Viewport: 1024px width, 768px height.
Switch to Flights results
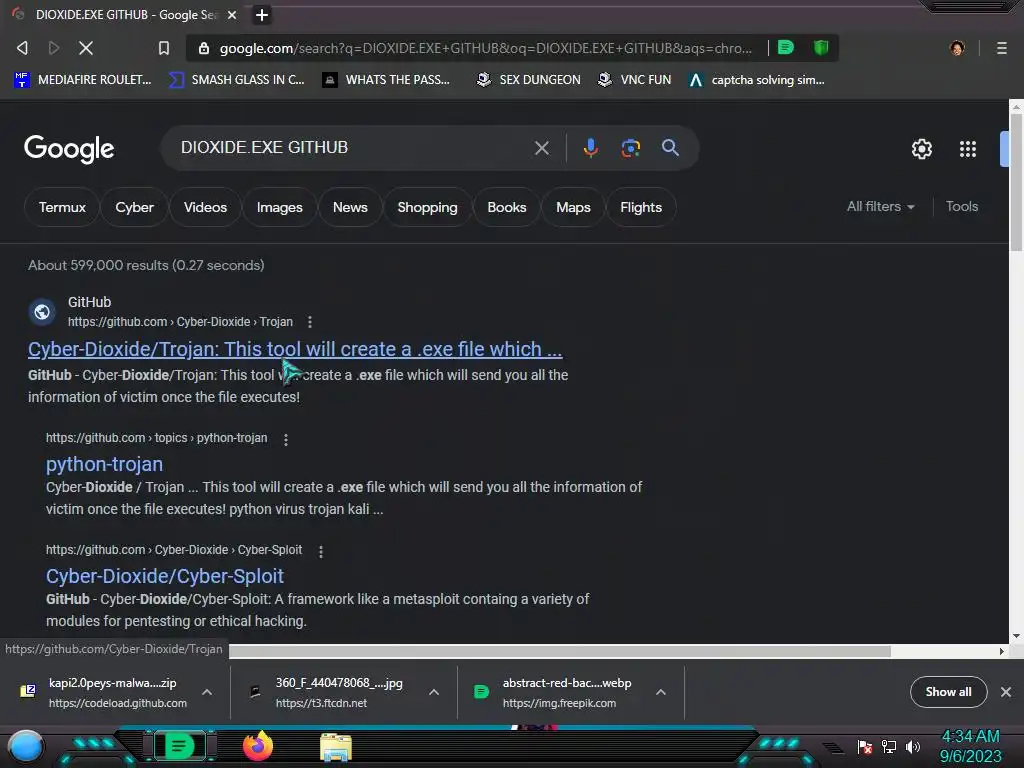(x=641, y=208)
